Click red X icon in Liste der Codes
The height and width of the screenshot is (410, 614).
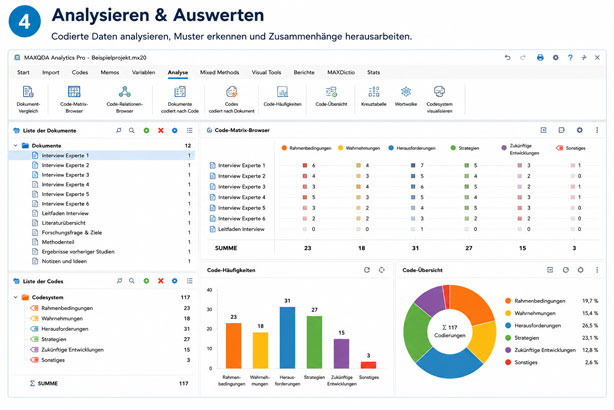(161, 281)
